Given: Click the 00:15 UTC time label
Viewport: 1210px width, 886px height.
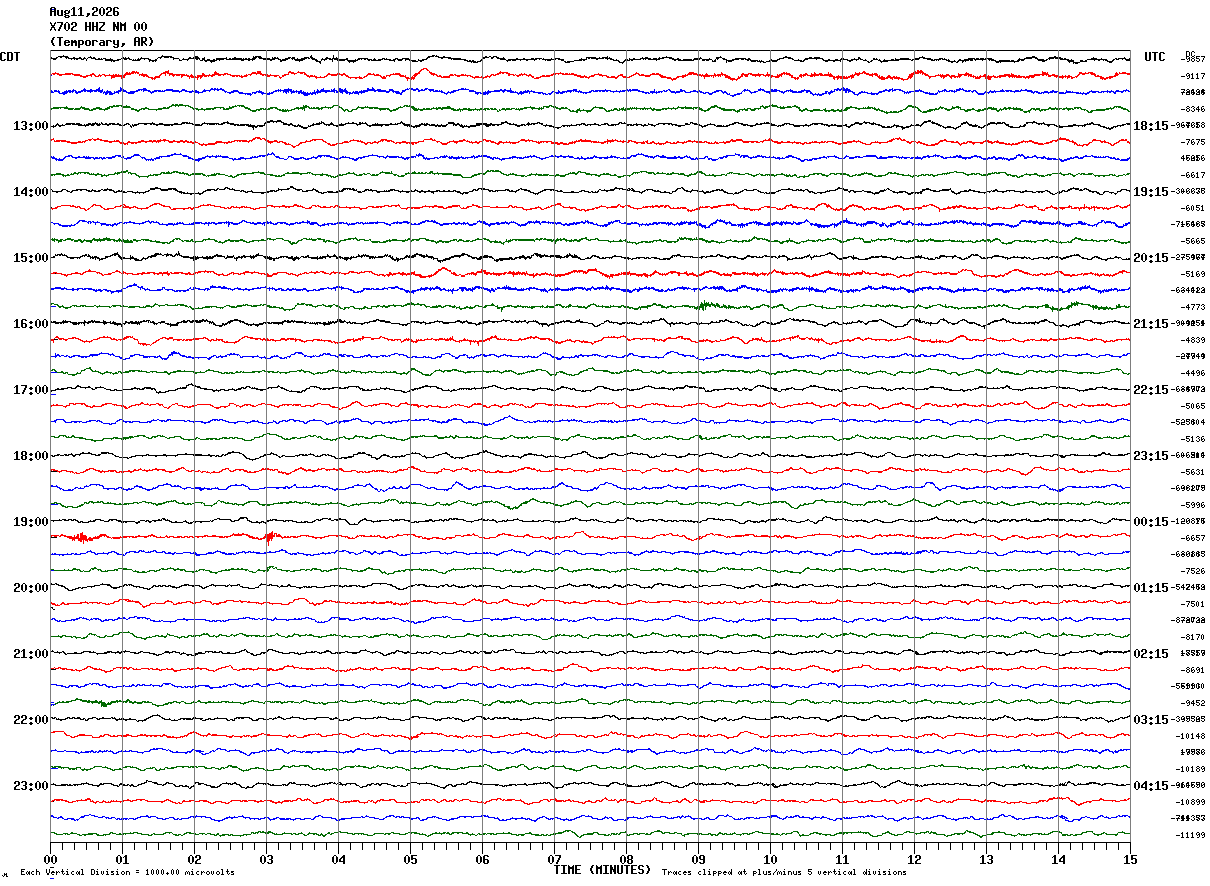Looking at the screenshot, I should pos(1150,522).
